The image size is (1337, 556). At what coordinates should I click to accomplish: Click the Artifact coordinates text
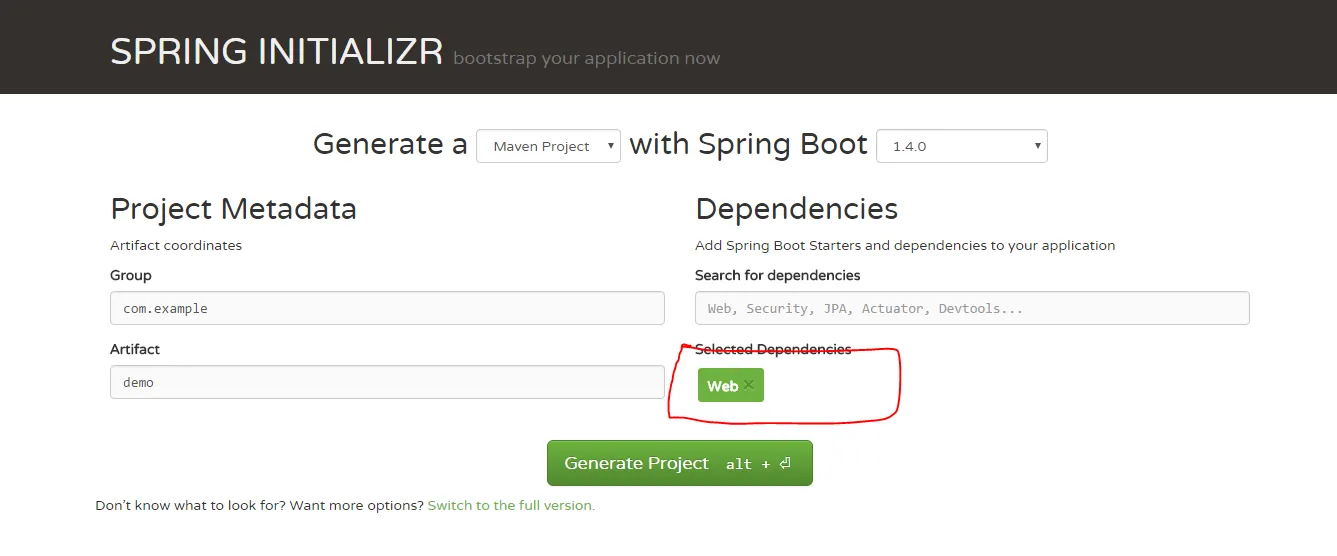click(176, 245)
